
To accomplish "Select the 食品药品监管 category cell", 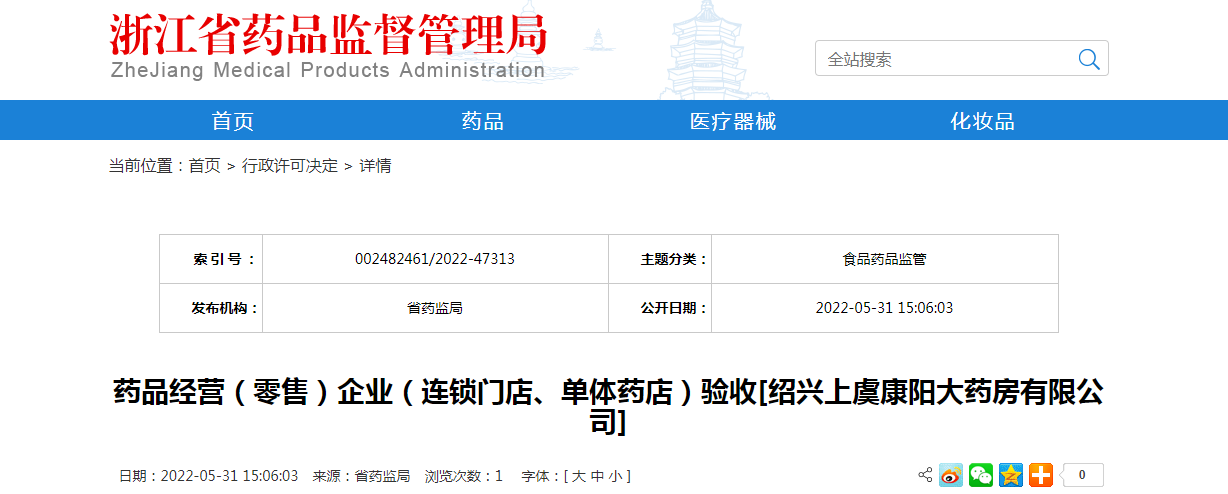I will [x=884, y=259].
